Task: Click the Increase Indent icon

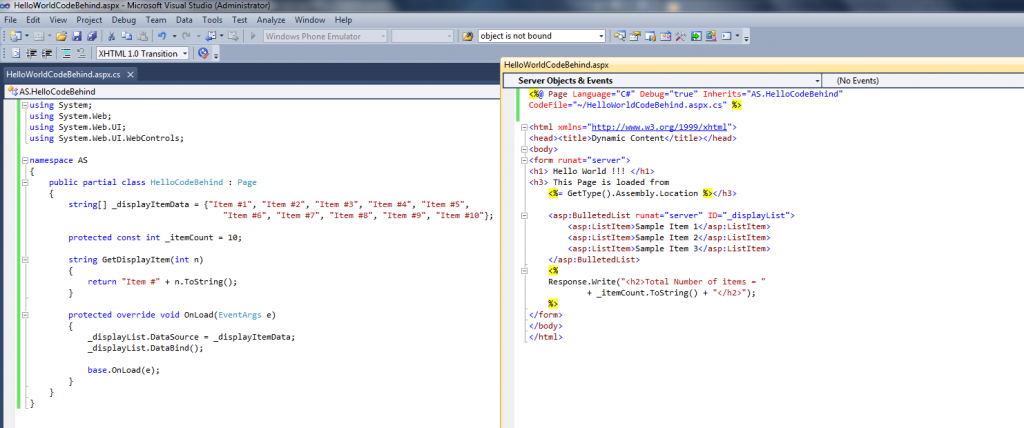Action: [46, 54]
